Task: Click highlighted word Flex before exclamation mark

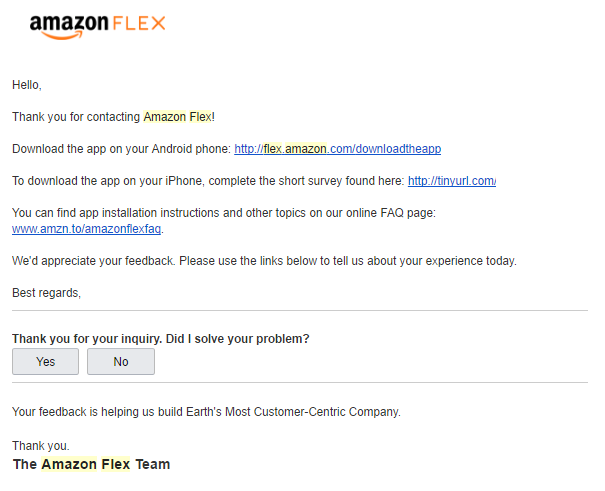Action: click(201, 117)
